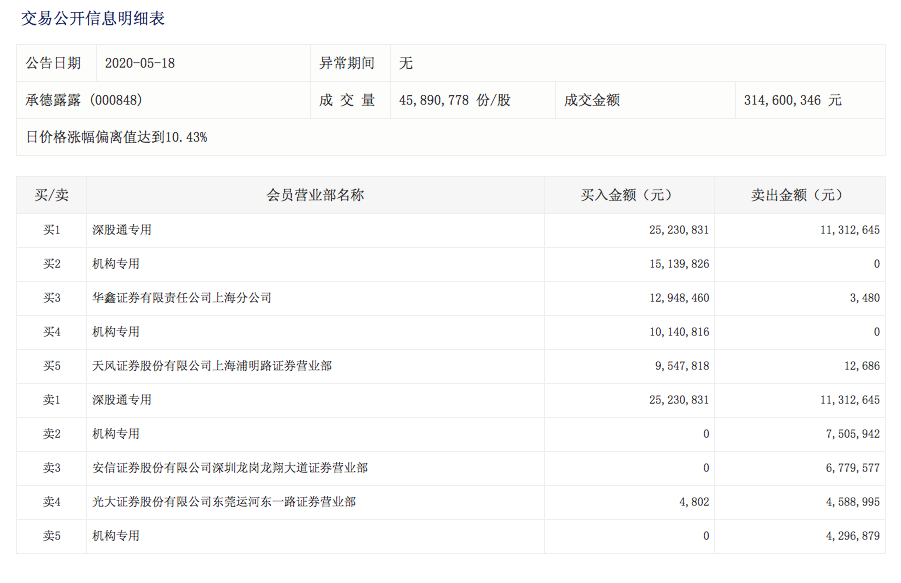The width and height of the screenshot is (901, 583).
Task: Select the announcement date 2020-05-18
Action: [140, 63]
